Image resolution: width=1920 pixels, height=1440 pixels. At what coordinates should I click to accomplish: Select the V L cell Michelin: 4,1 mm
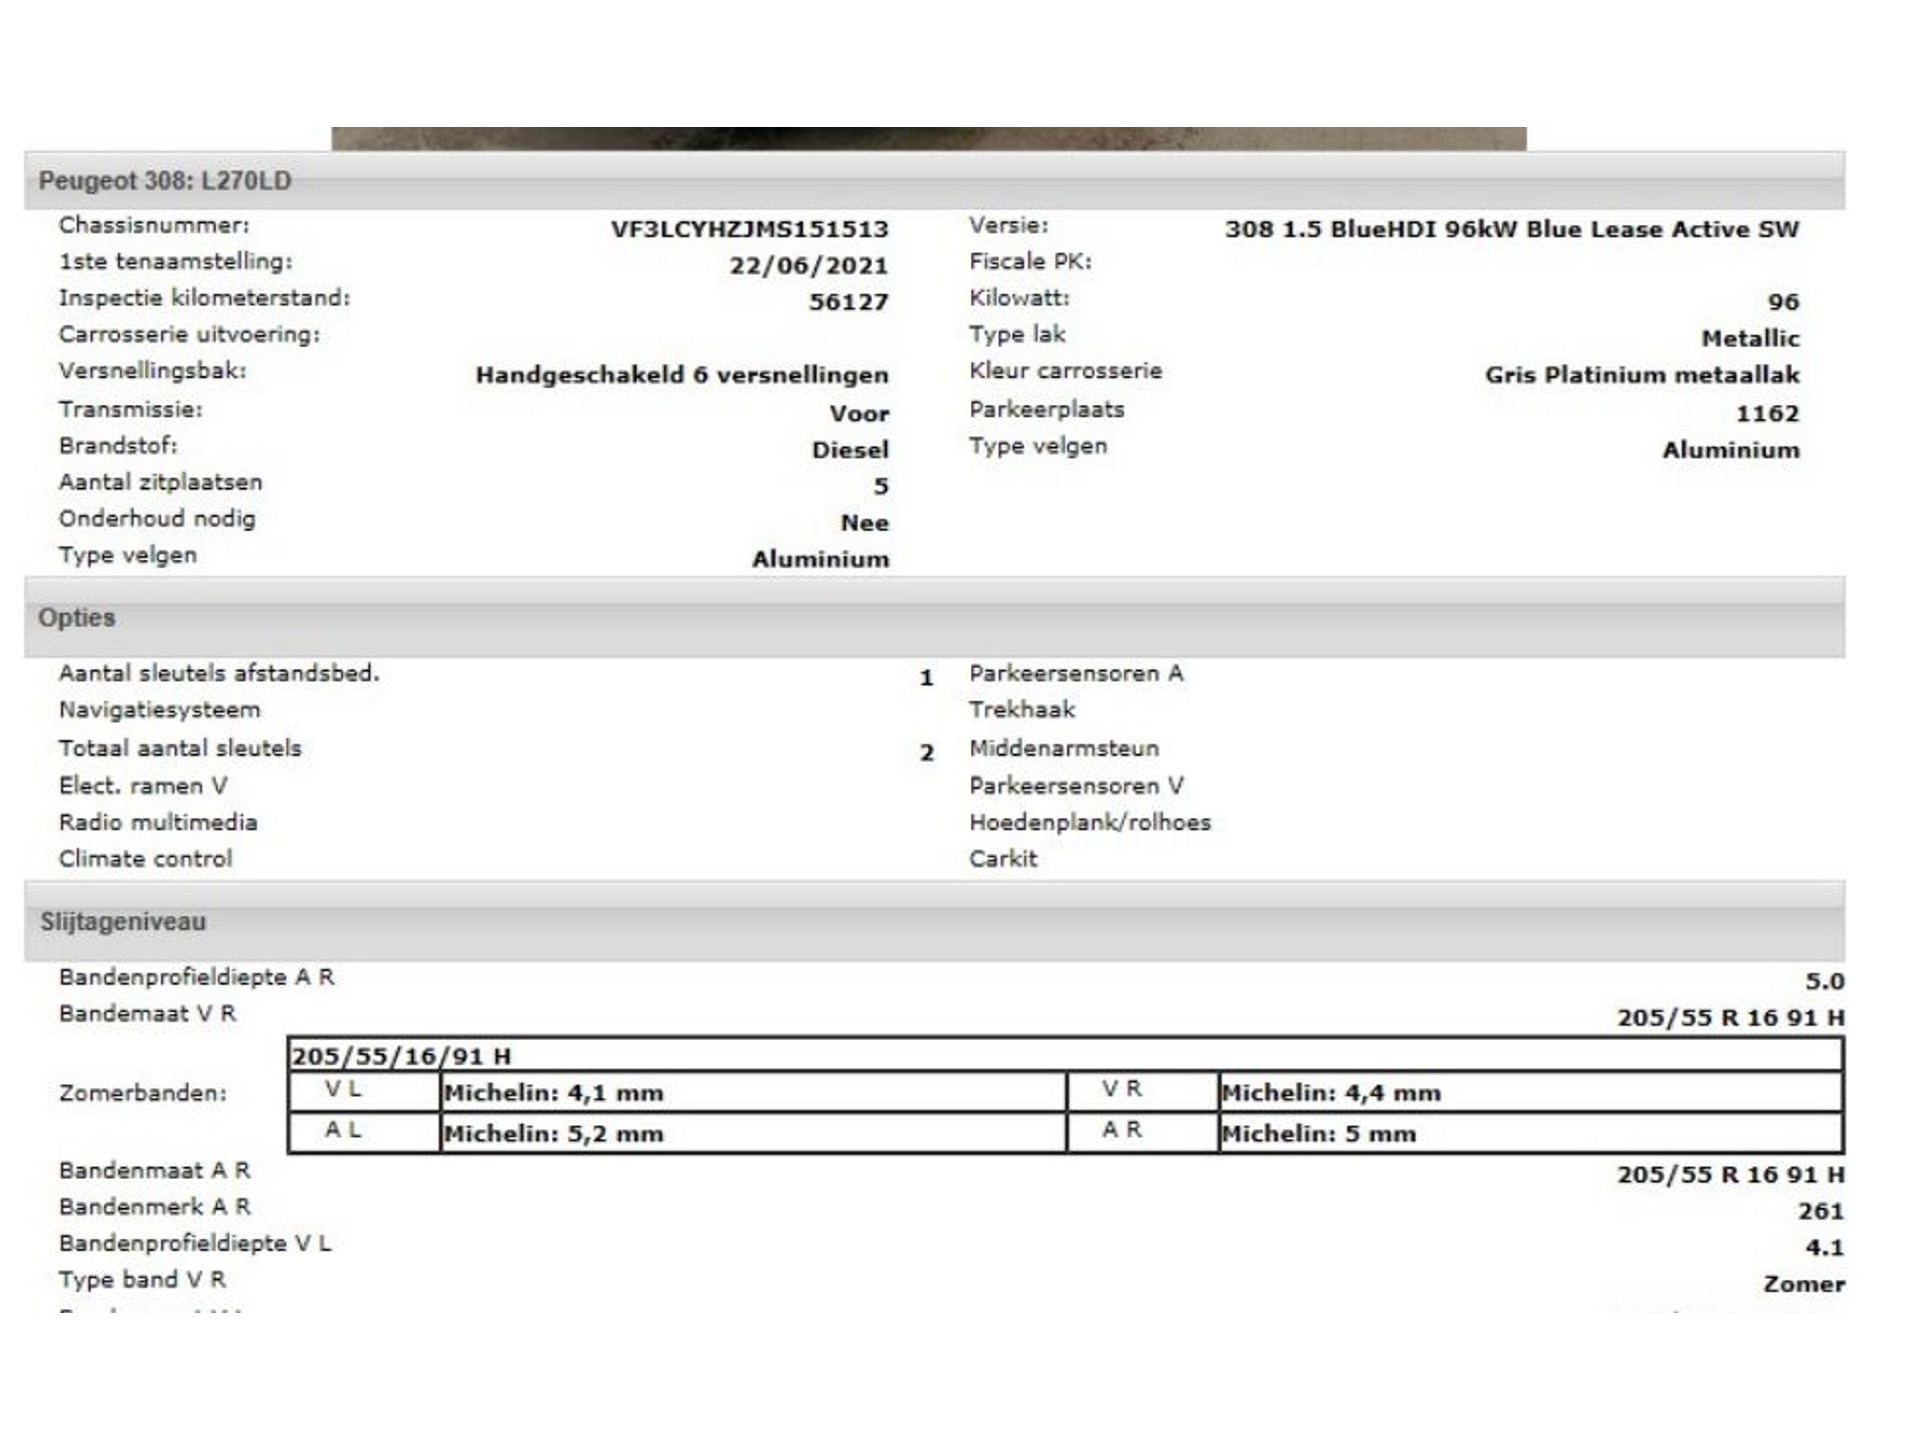(753, 1093)
